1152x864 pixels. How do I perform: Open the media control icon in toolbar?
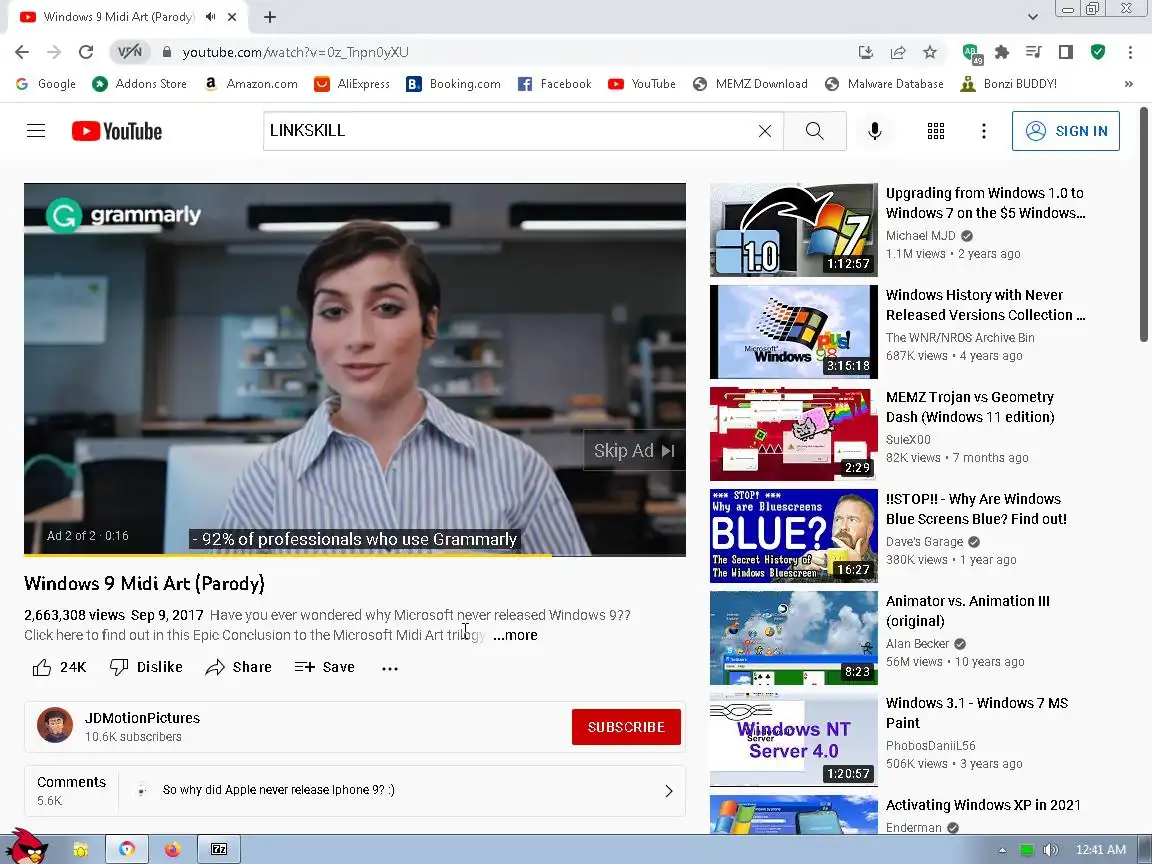(1034, 52)
